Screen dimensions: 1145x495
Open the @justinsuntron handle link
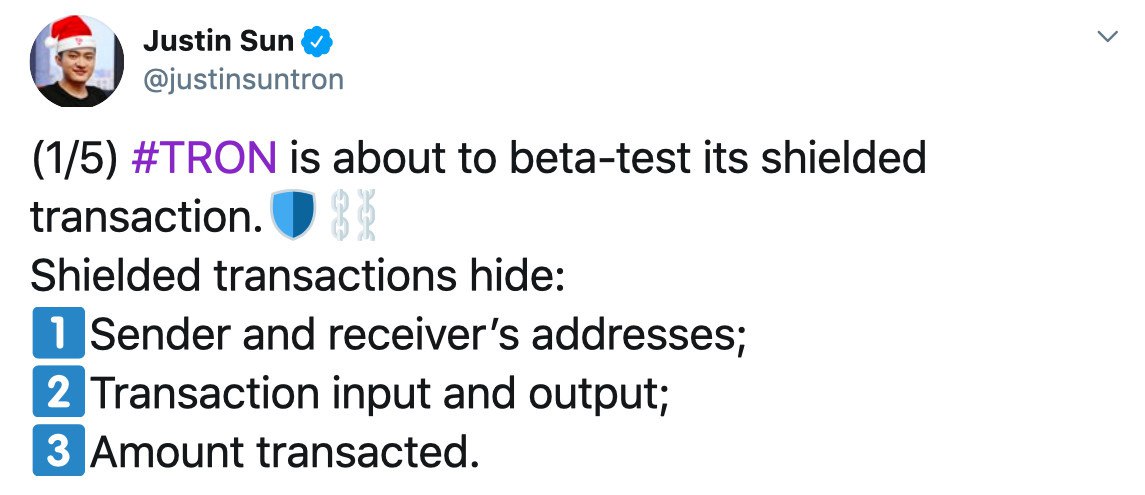tap(244, 80)
